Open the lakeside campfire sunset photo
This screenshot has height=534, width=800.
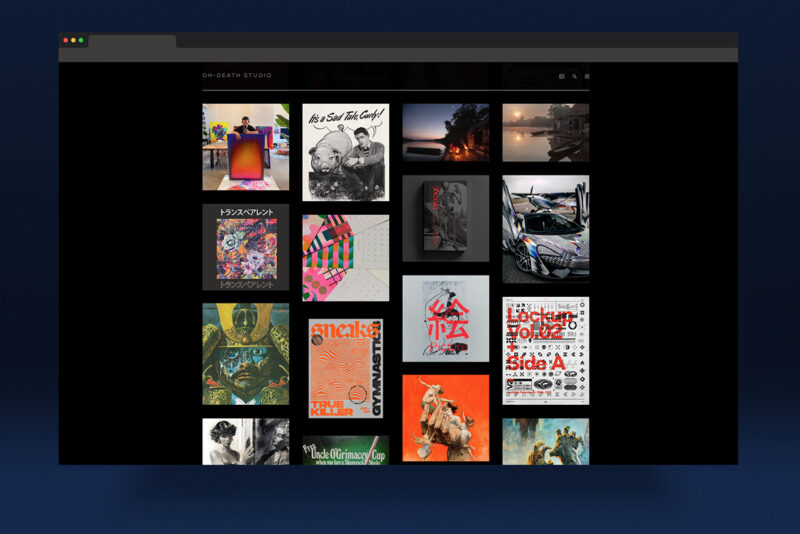click(445, 132)
